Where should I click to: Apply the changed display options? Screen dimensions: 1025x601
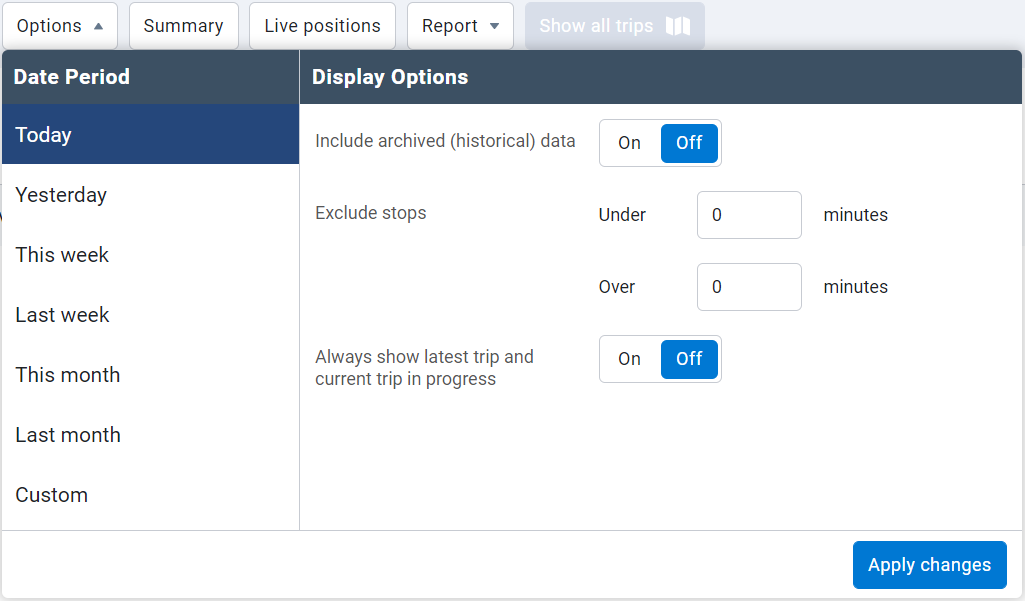tap(929, 565)
